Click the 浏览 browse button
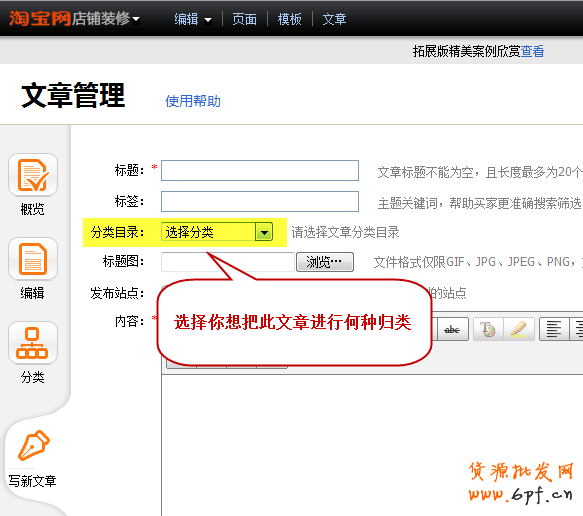The width and height of the screenshot is (583, 516). pyautogui.click(x=325, y=262)
